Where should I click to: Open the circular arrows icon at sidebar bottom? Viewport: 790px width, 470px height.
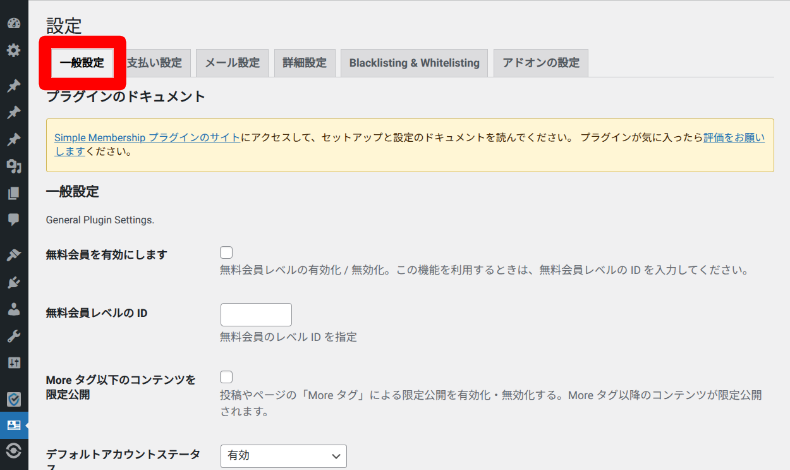pos(14,450)
